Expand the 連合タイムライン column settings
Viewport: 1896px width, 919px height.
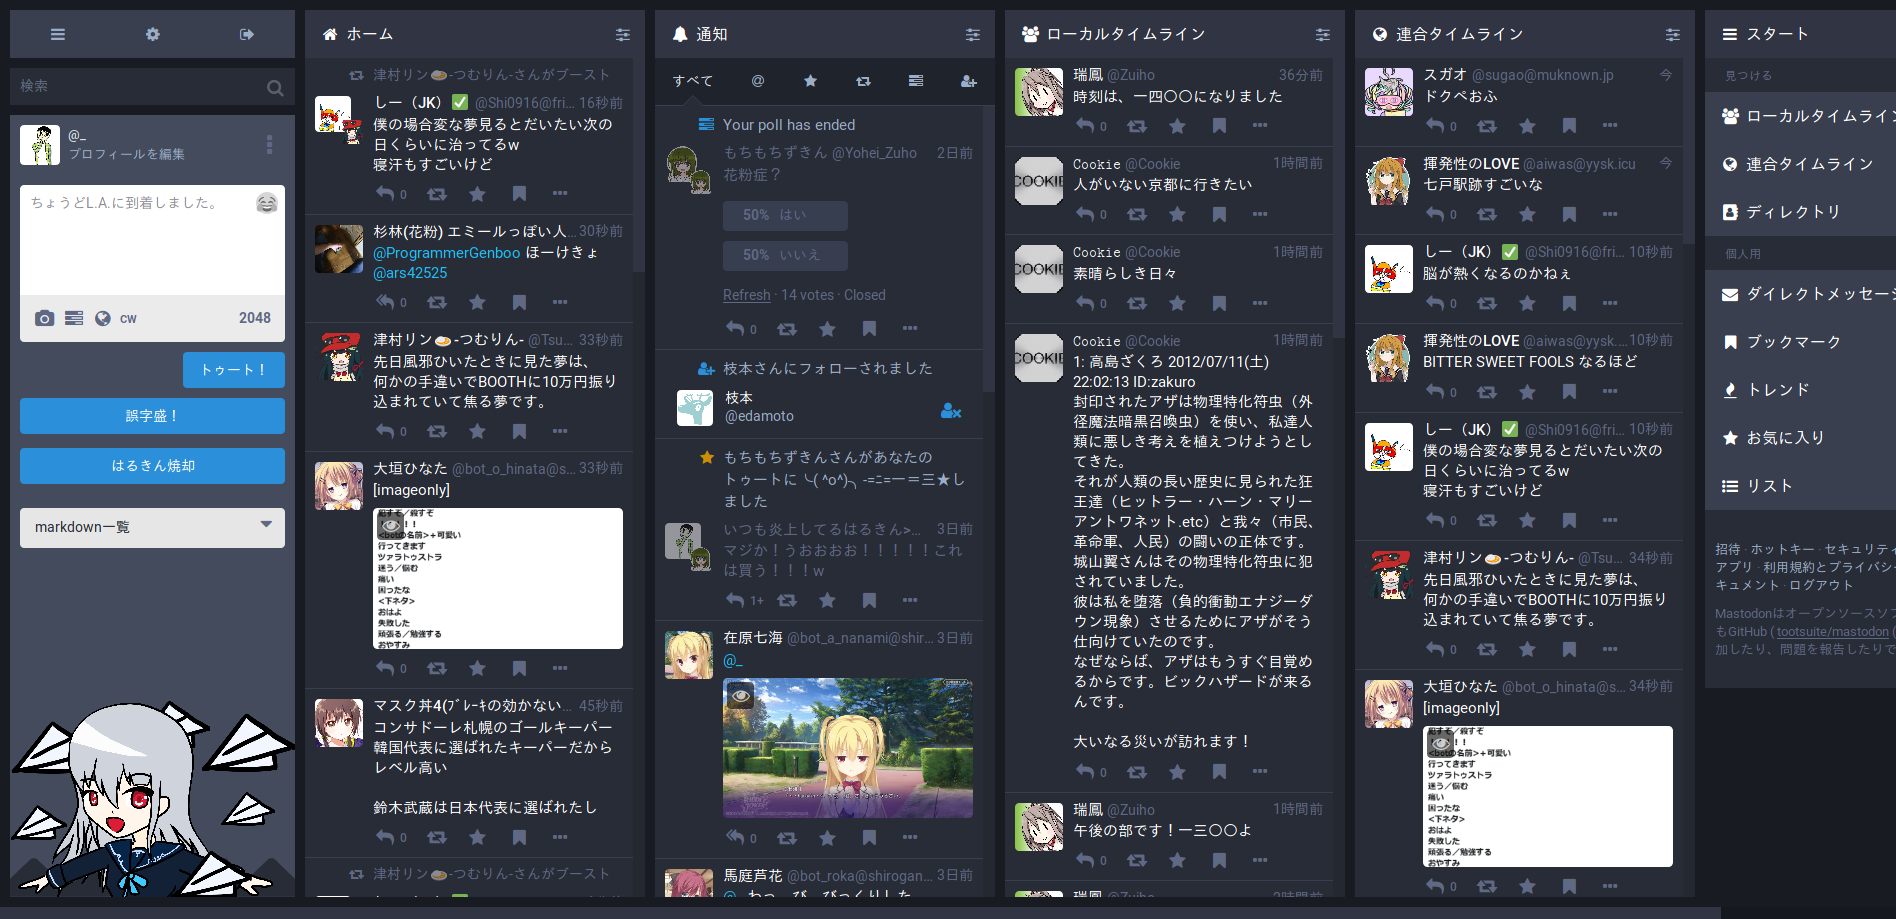pyautogui.click(x=1672, y=34)
